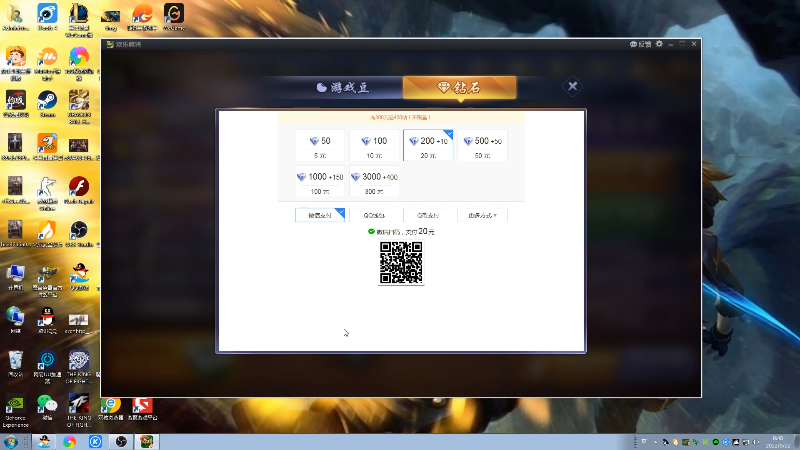Switch to OBS in the taskbar

click(x=121, y=442)
